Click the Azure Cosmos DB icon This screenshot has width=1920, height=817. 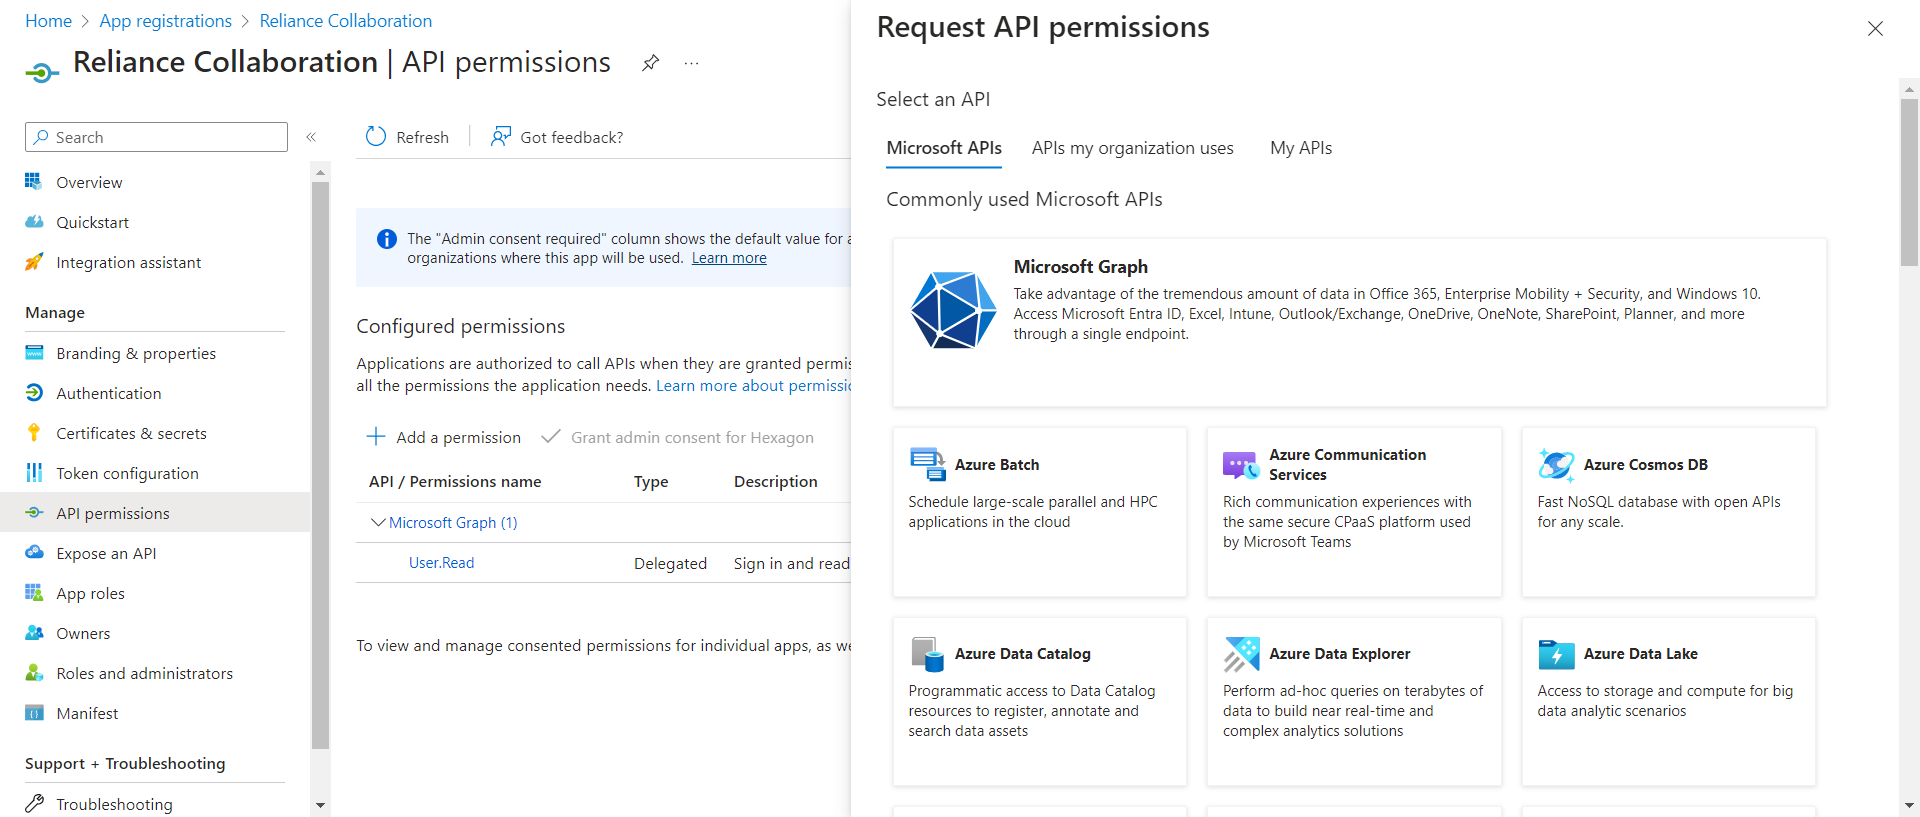(1556, 464)
